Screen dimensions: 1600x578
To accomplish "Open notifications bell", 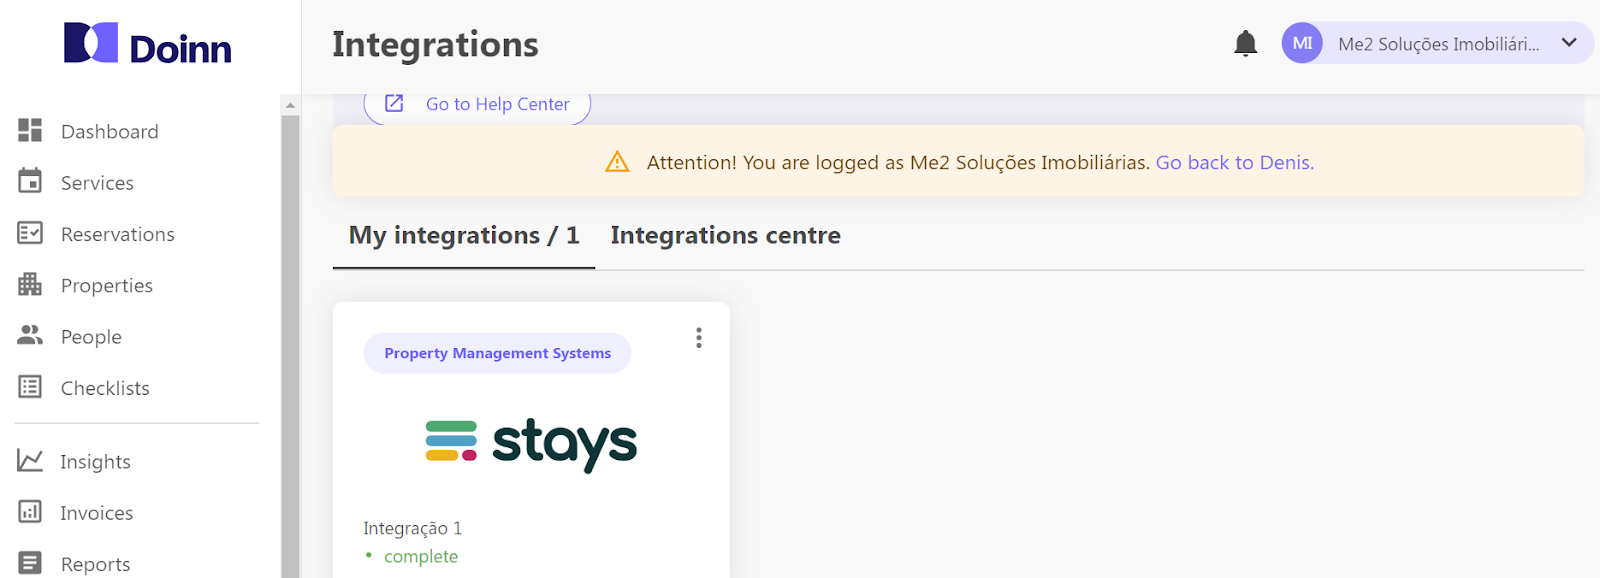I will click(x=1245, y=43).
